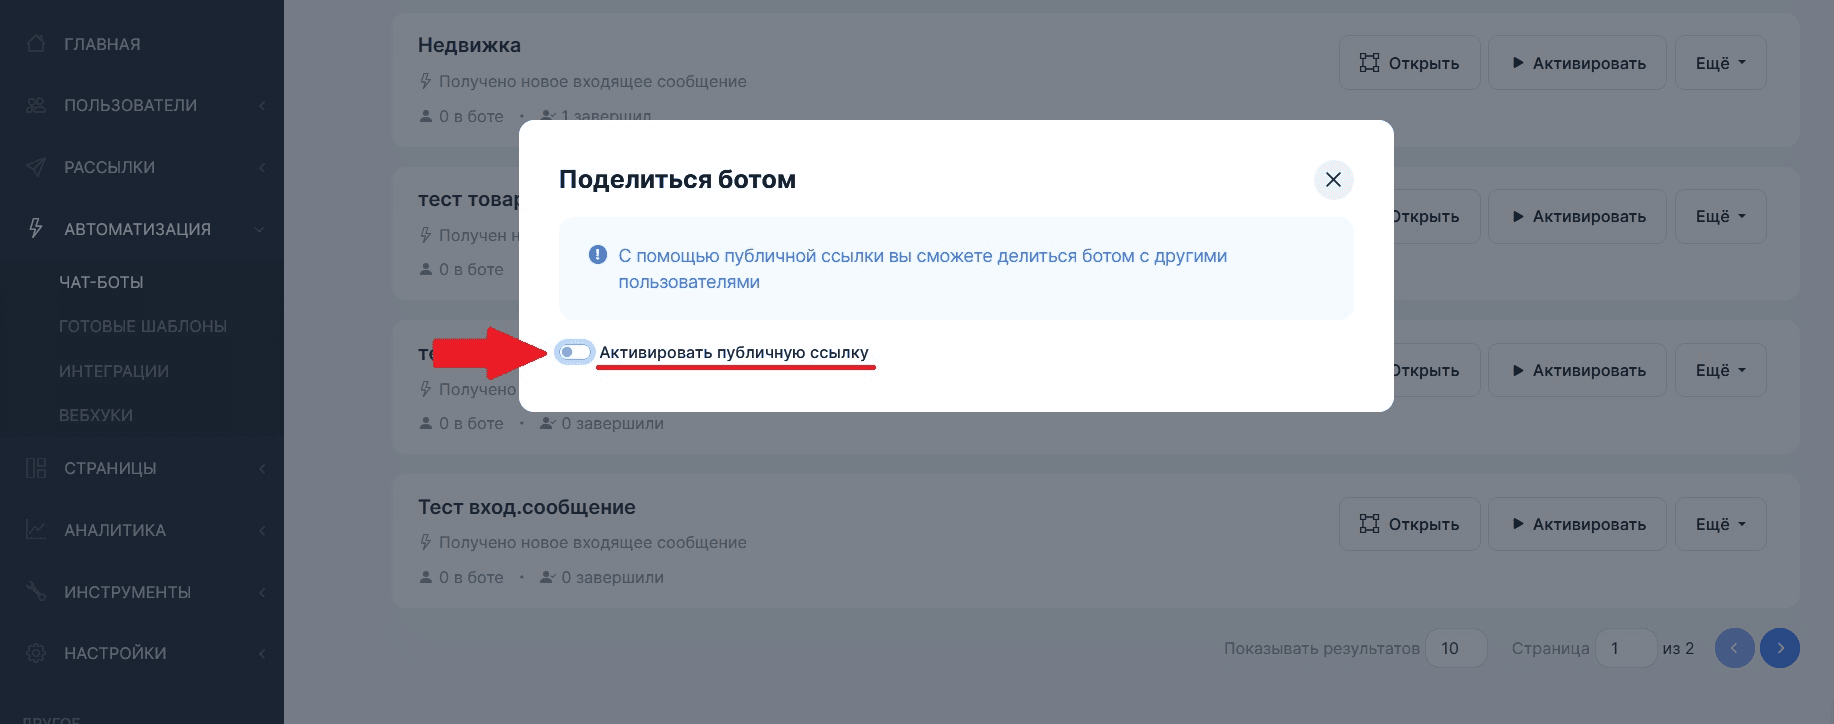Collapse the Автоматизация sidebar section chevron
1834x724 pixels.
coord(260,229)
